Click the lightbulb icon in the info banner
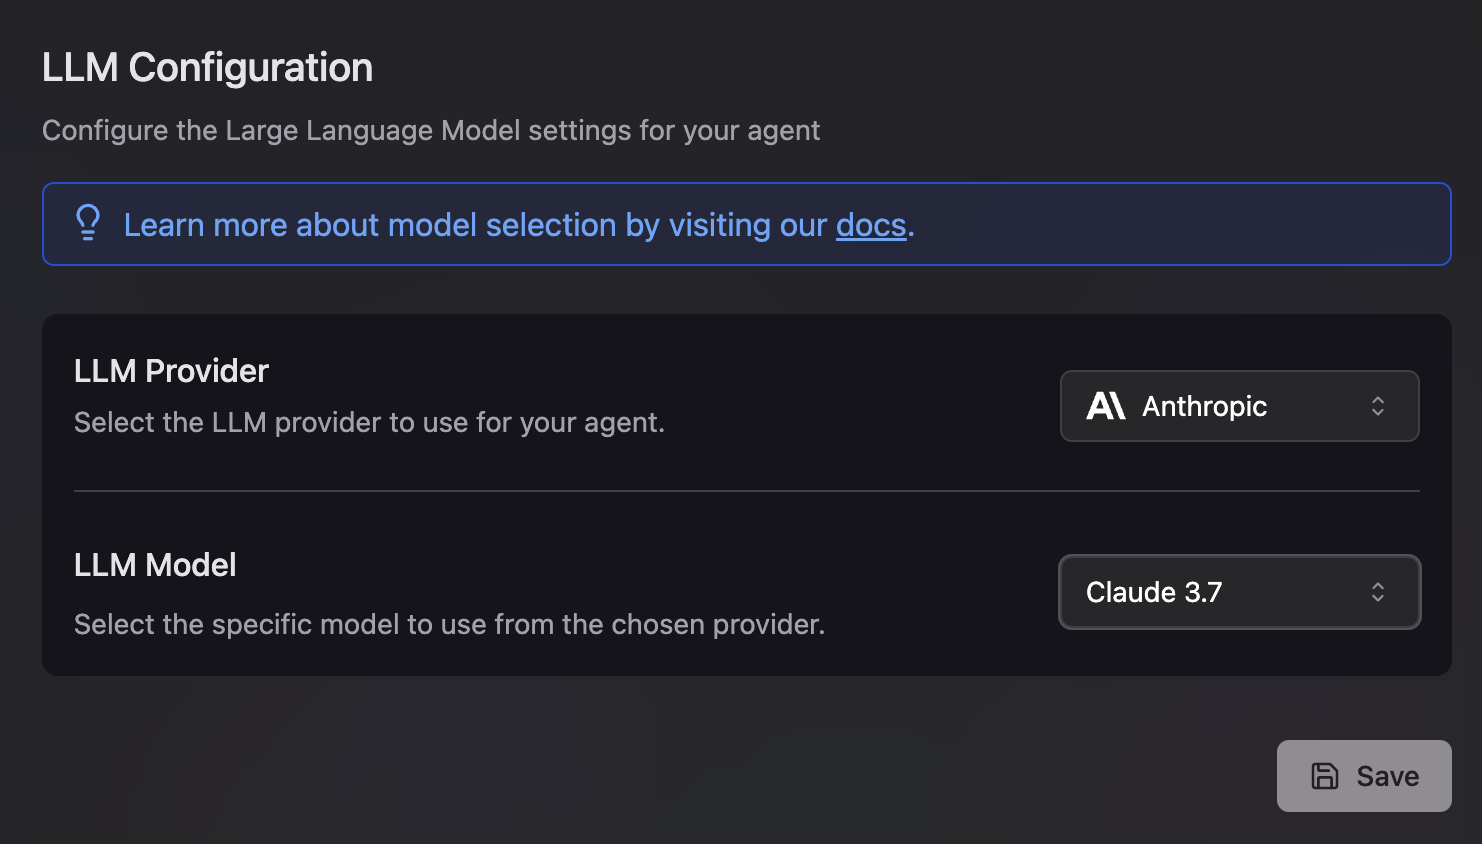 coord(89,224)
